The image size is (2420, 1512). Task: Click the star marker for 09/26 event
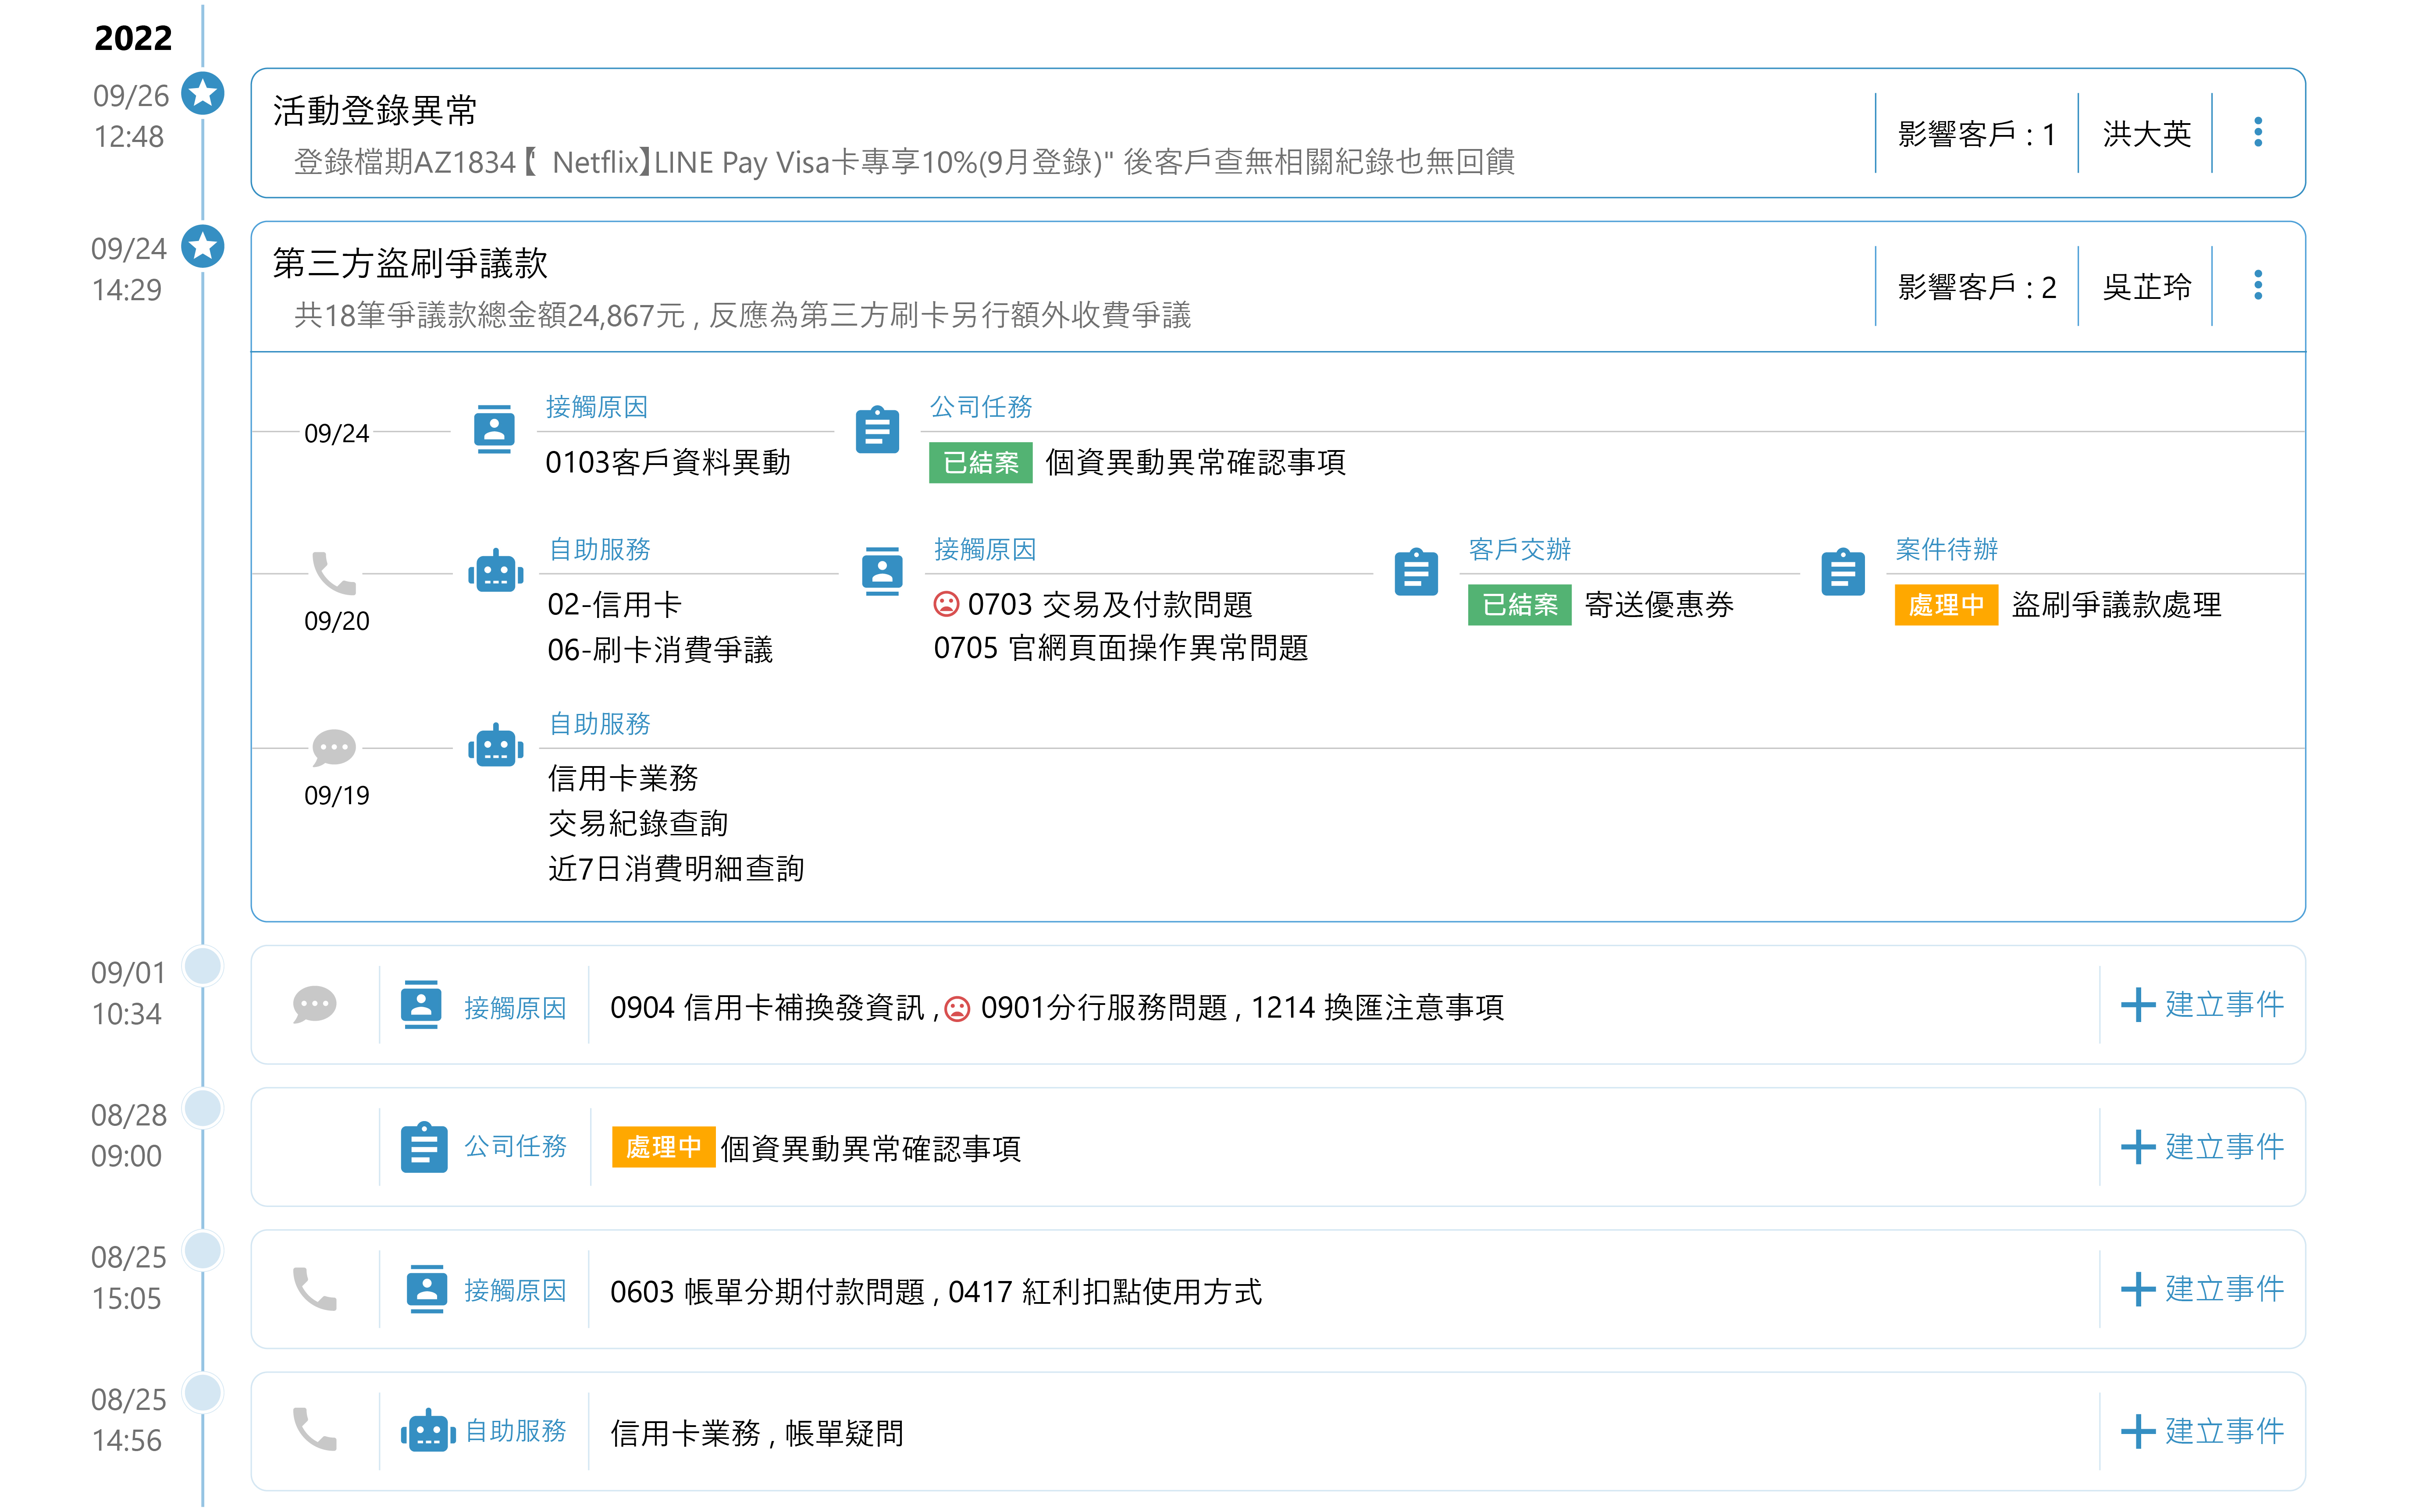(x=203, y=94)
